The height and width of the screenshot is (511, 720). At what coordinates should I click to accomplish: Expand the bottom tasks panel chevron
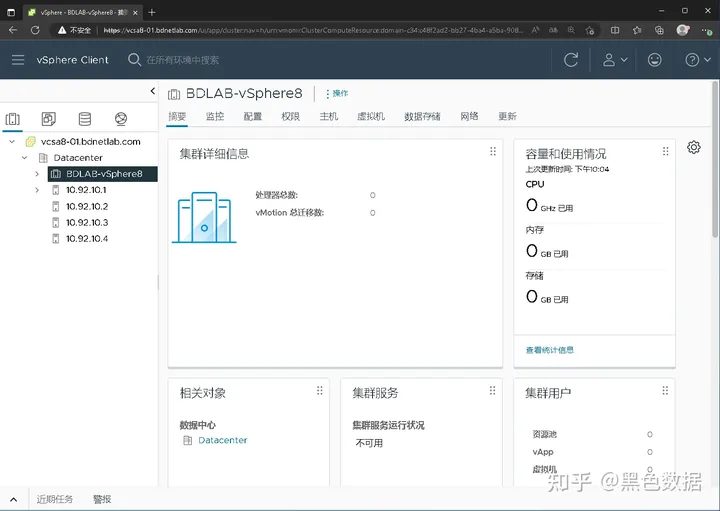pyautogui.click(x=13, y=500)
